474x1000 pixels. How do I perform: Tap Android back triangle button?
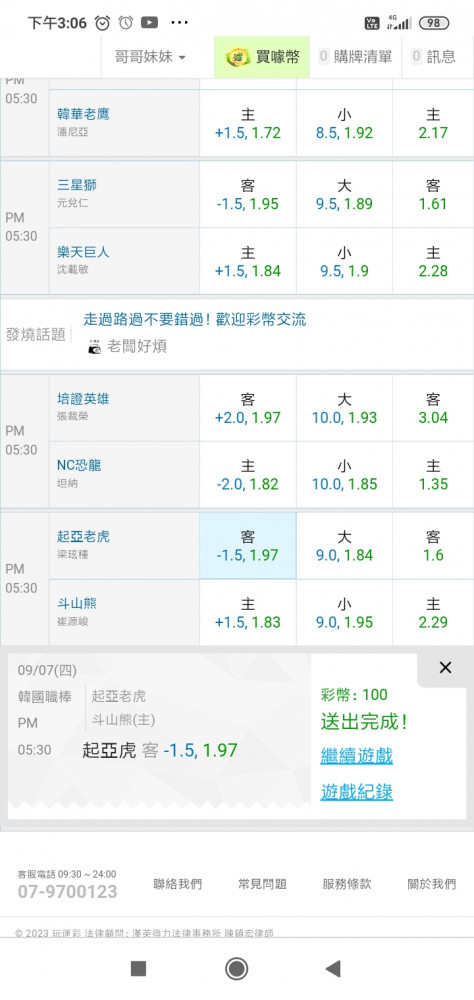[x=332, y=969]
